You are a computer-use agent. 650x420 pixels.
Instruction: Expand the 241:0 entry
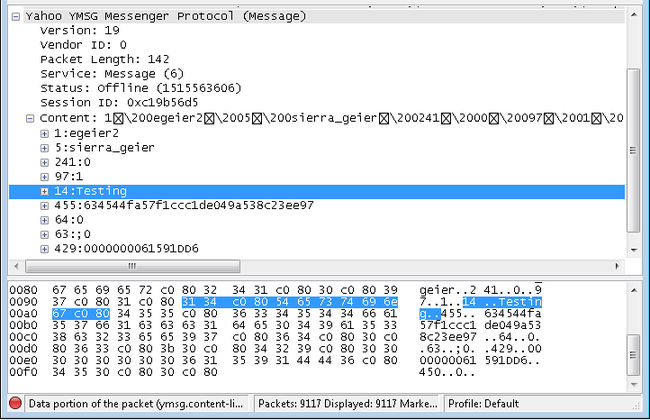[44, 163]
